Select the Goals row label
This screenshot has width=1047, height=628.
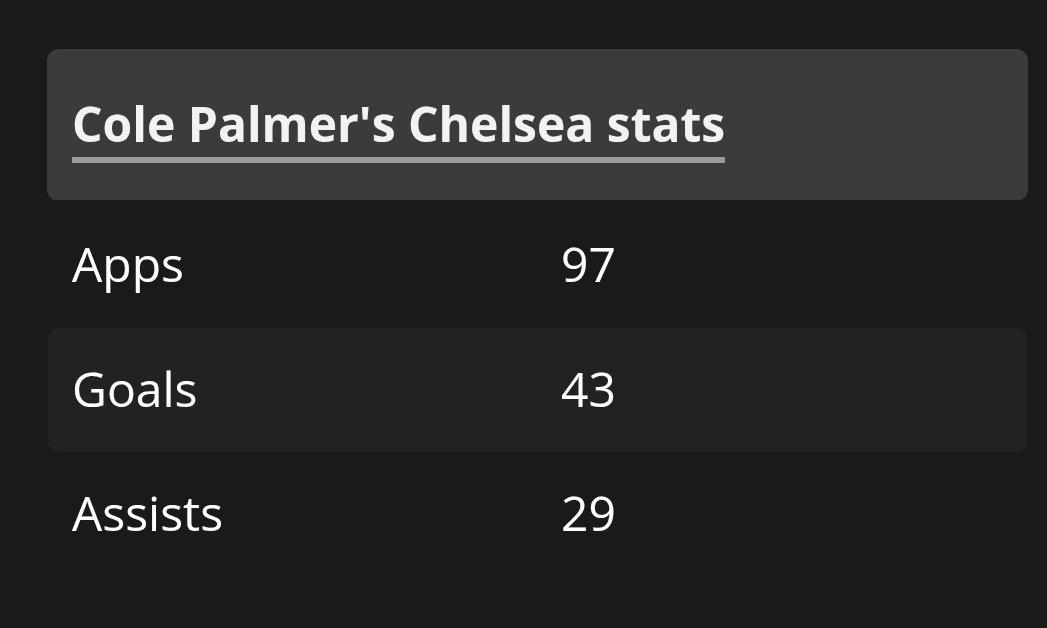point(134,390)
